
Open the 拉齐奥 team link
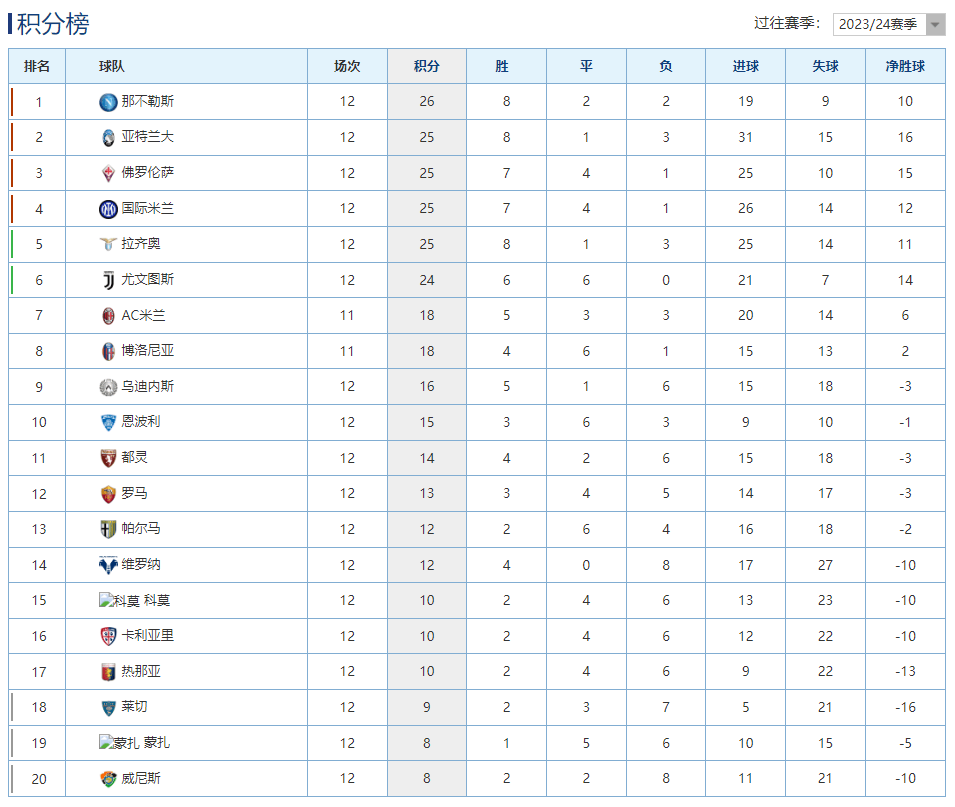pos(141,244)
